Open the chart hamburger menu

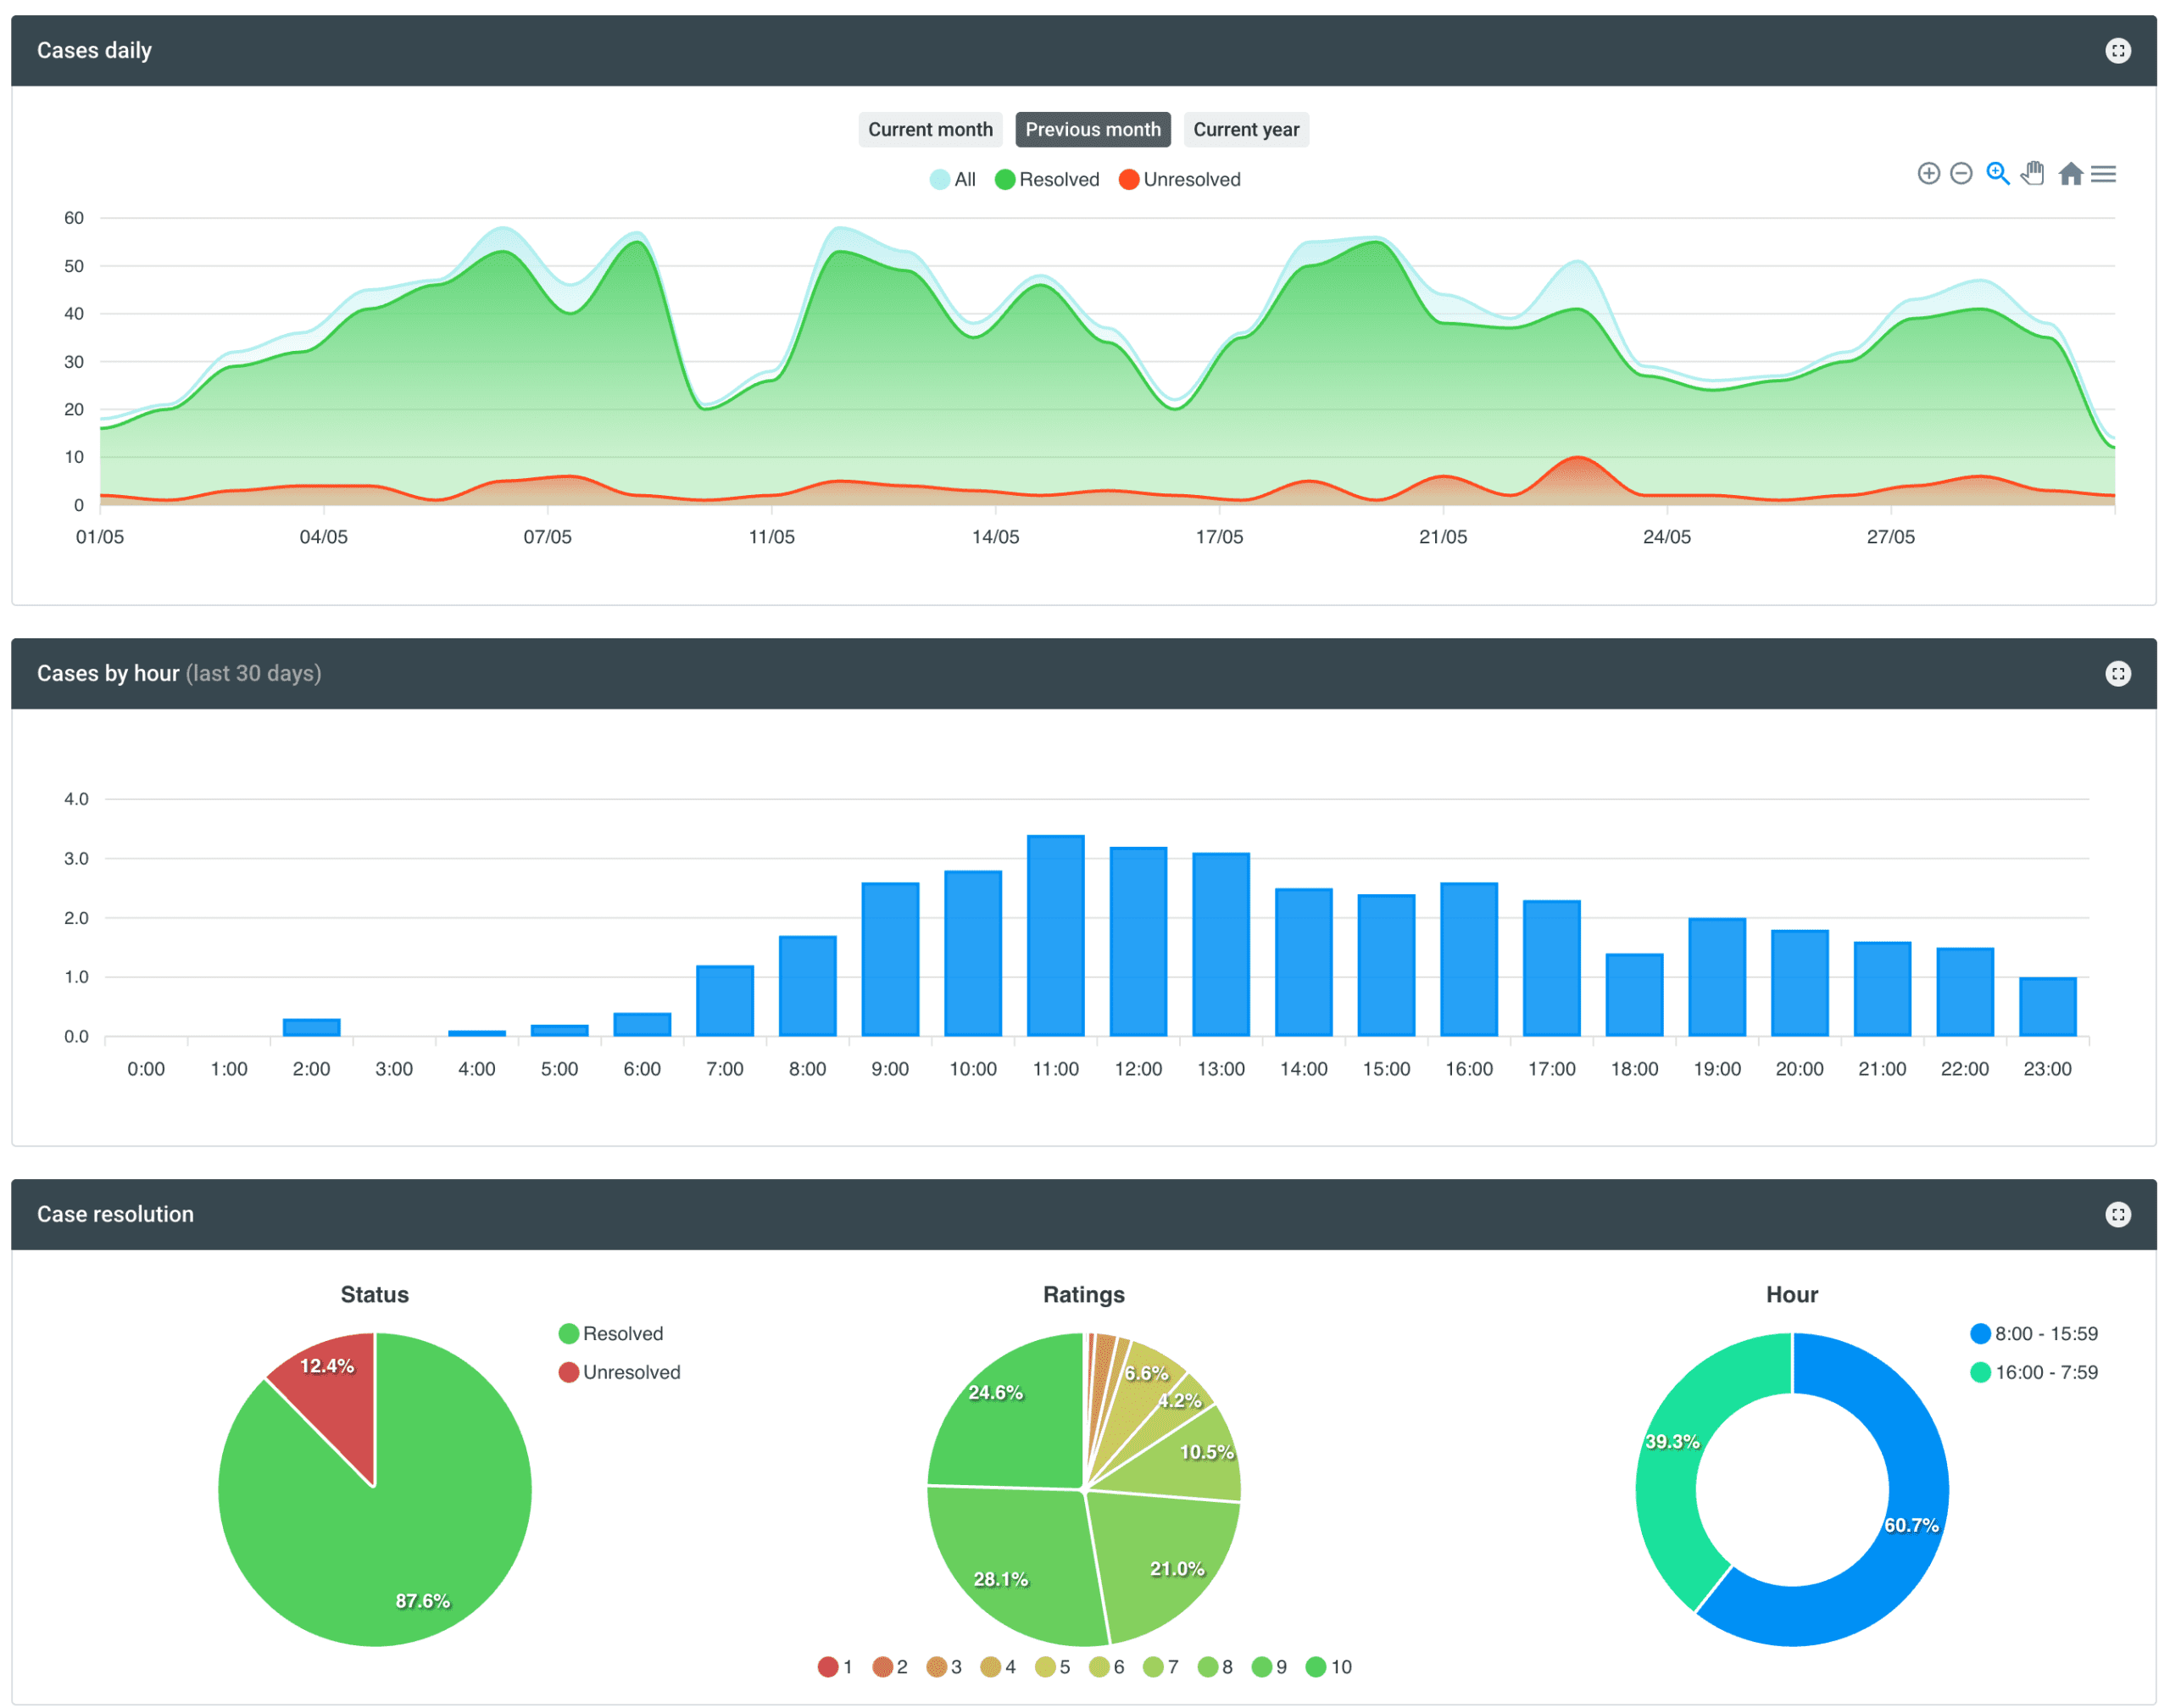click(2104, 174)
